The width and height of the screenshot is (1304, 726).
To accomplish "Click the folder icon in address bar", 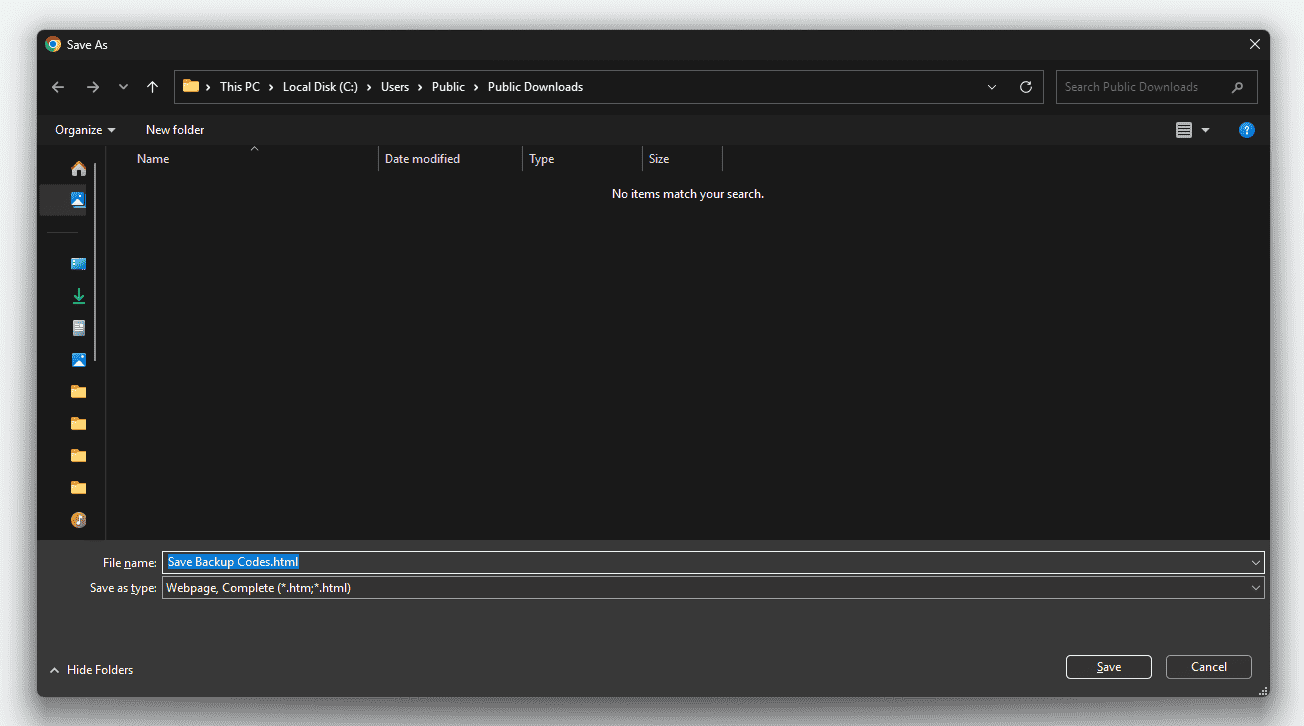I will [x=191, y=86].
